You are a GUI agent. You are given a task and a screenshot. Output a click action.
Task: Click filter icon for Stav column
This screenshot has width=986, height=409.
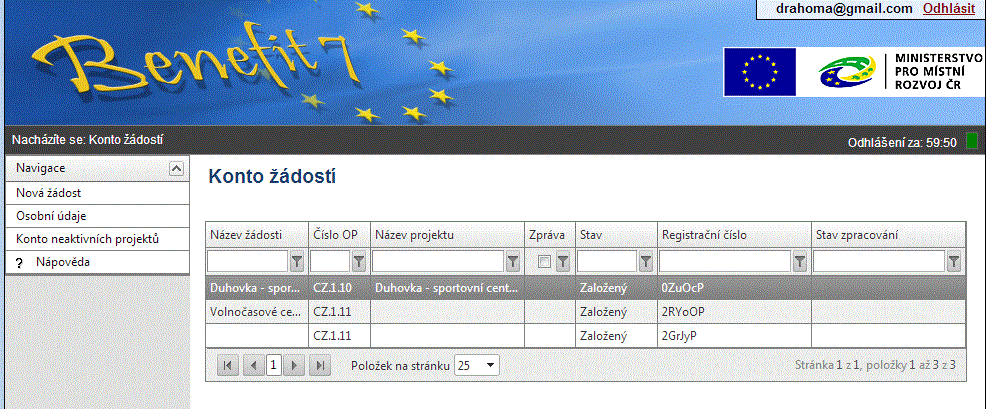tap(646, 262)
